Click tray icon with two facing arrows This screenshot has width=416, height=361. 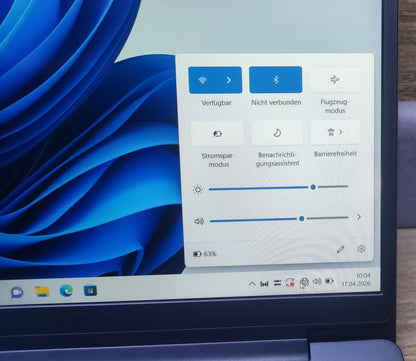(264, 284)
